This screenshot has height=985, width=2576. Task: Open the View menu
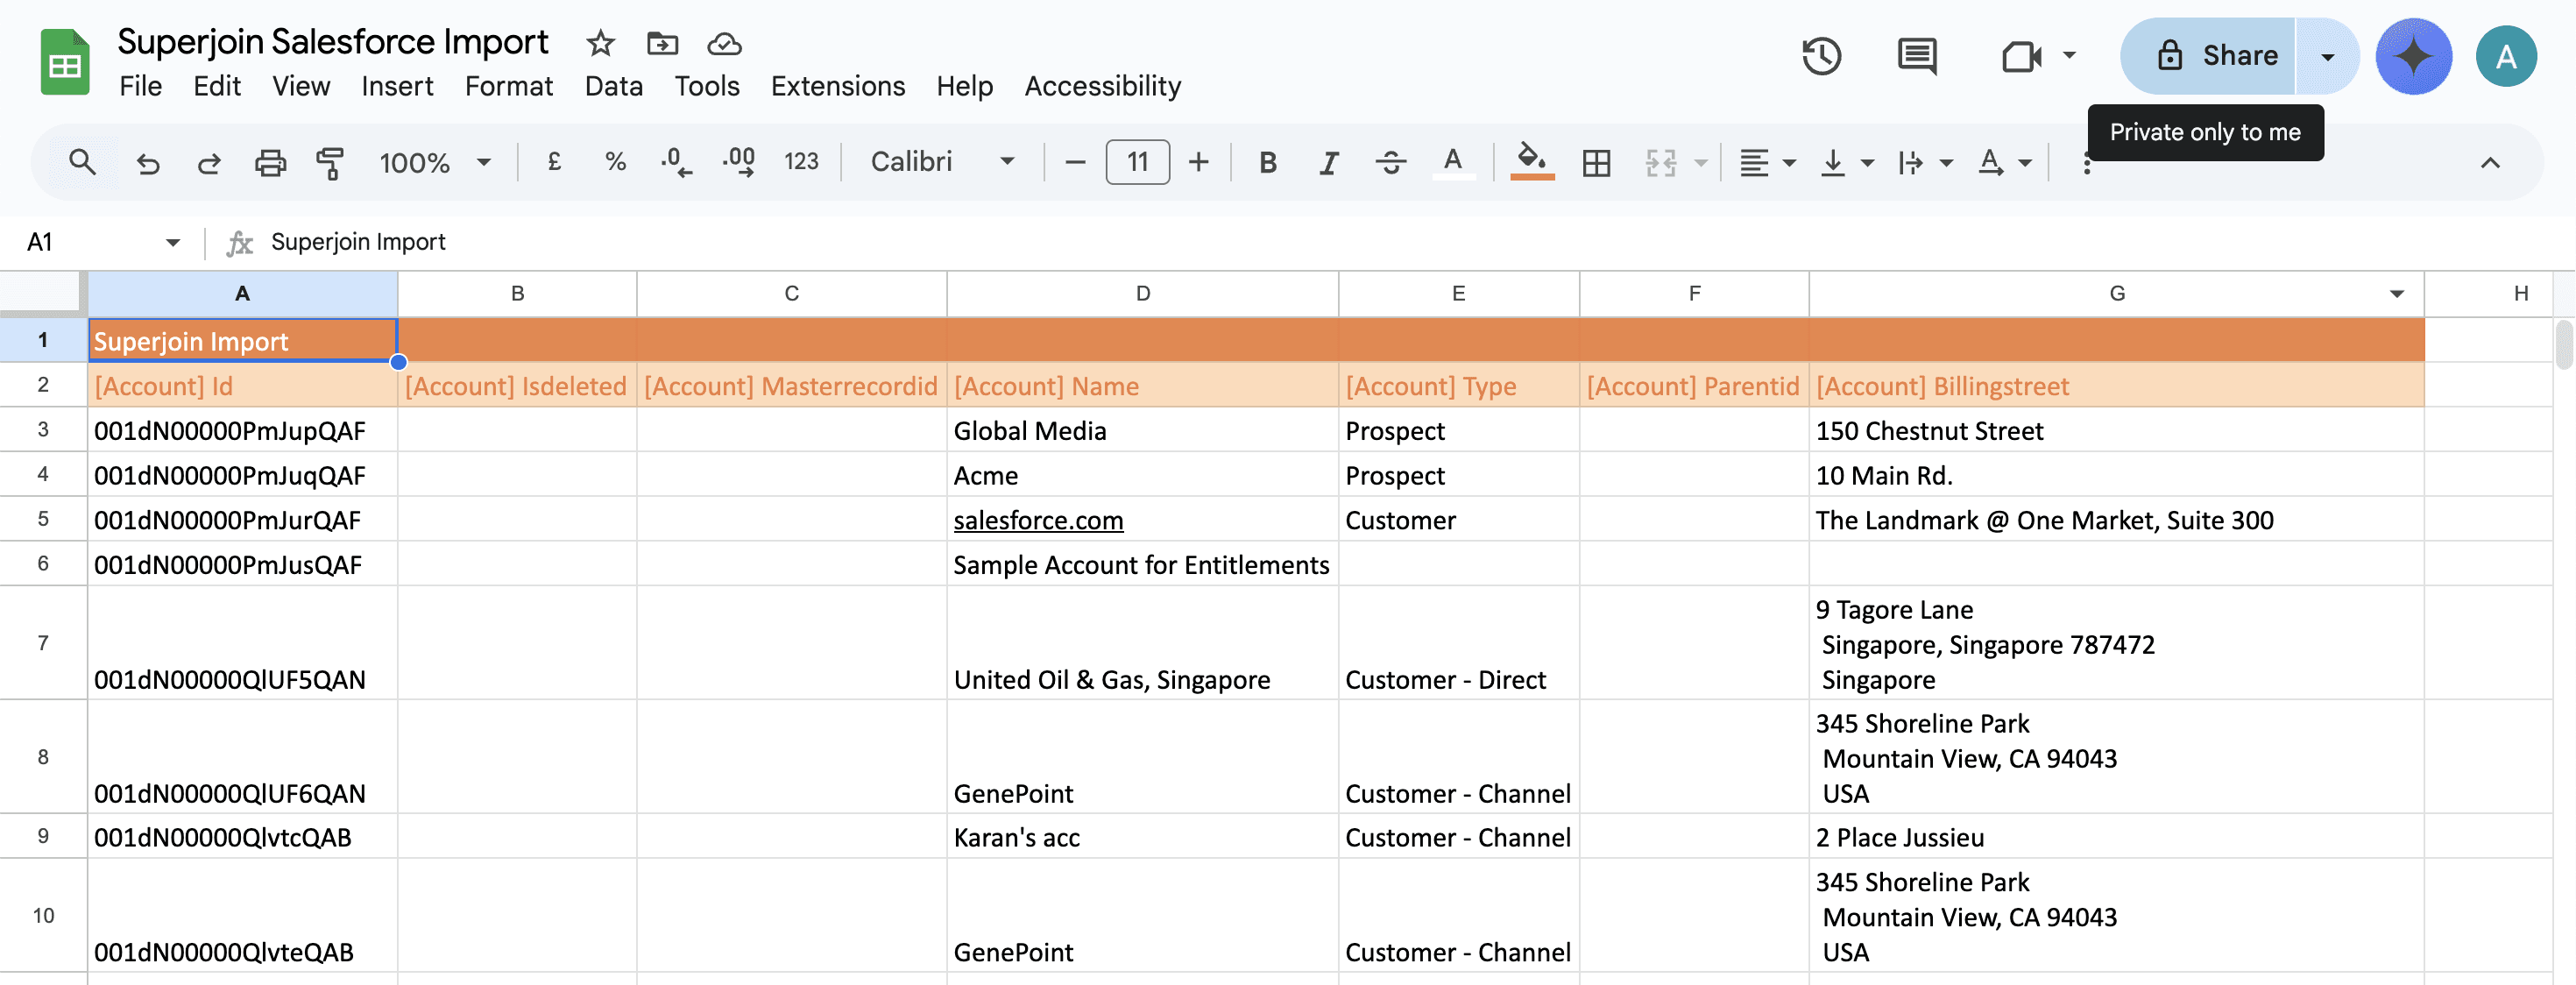(301, 87)
